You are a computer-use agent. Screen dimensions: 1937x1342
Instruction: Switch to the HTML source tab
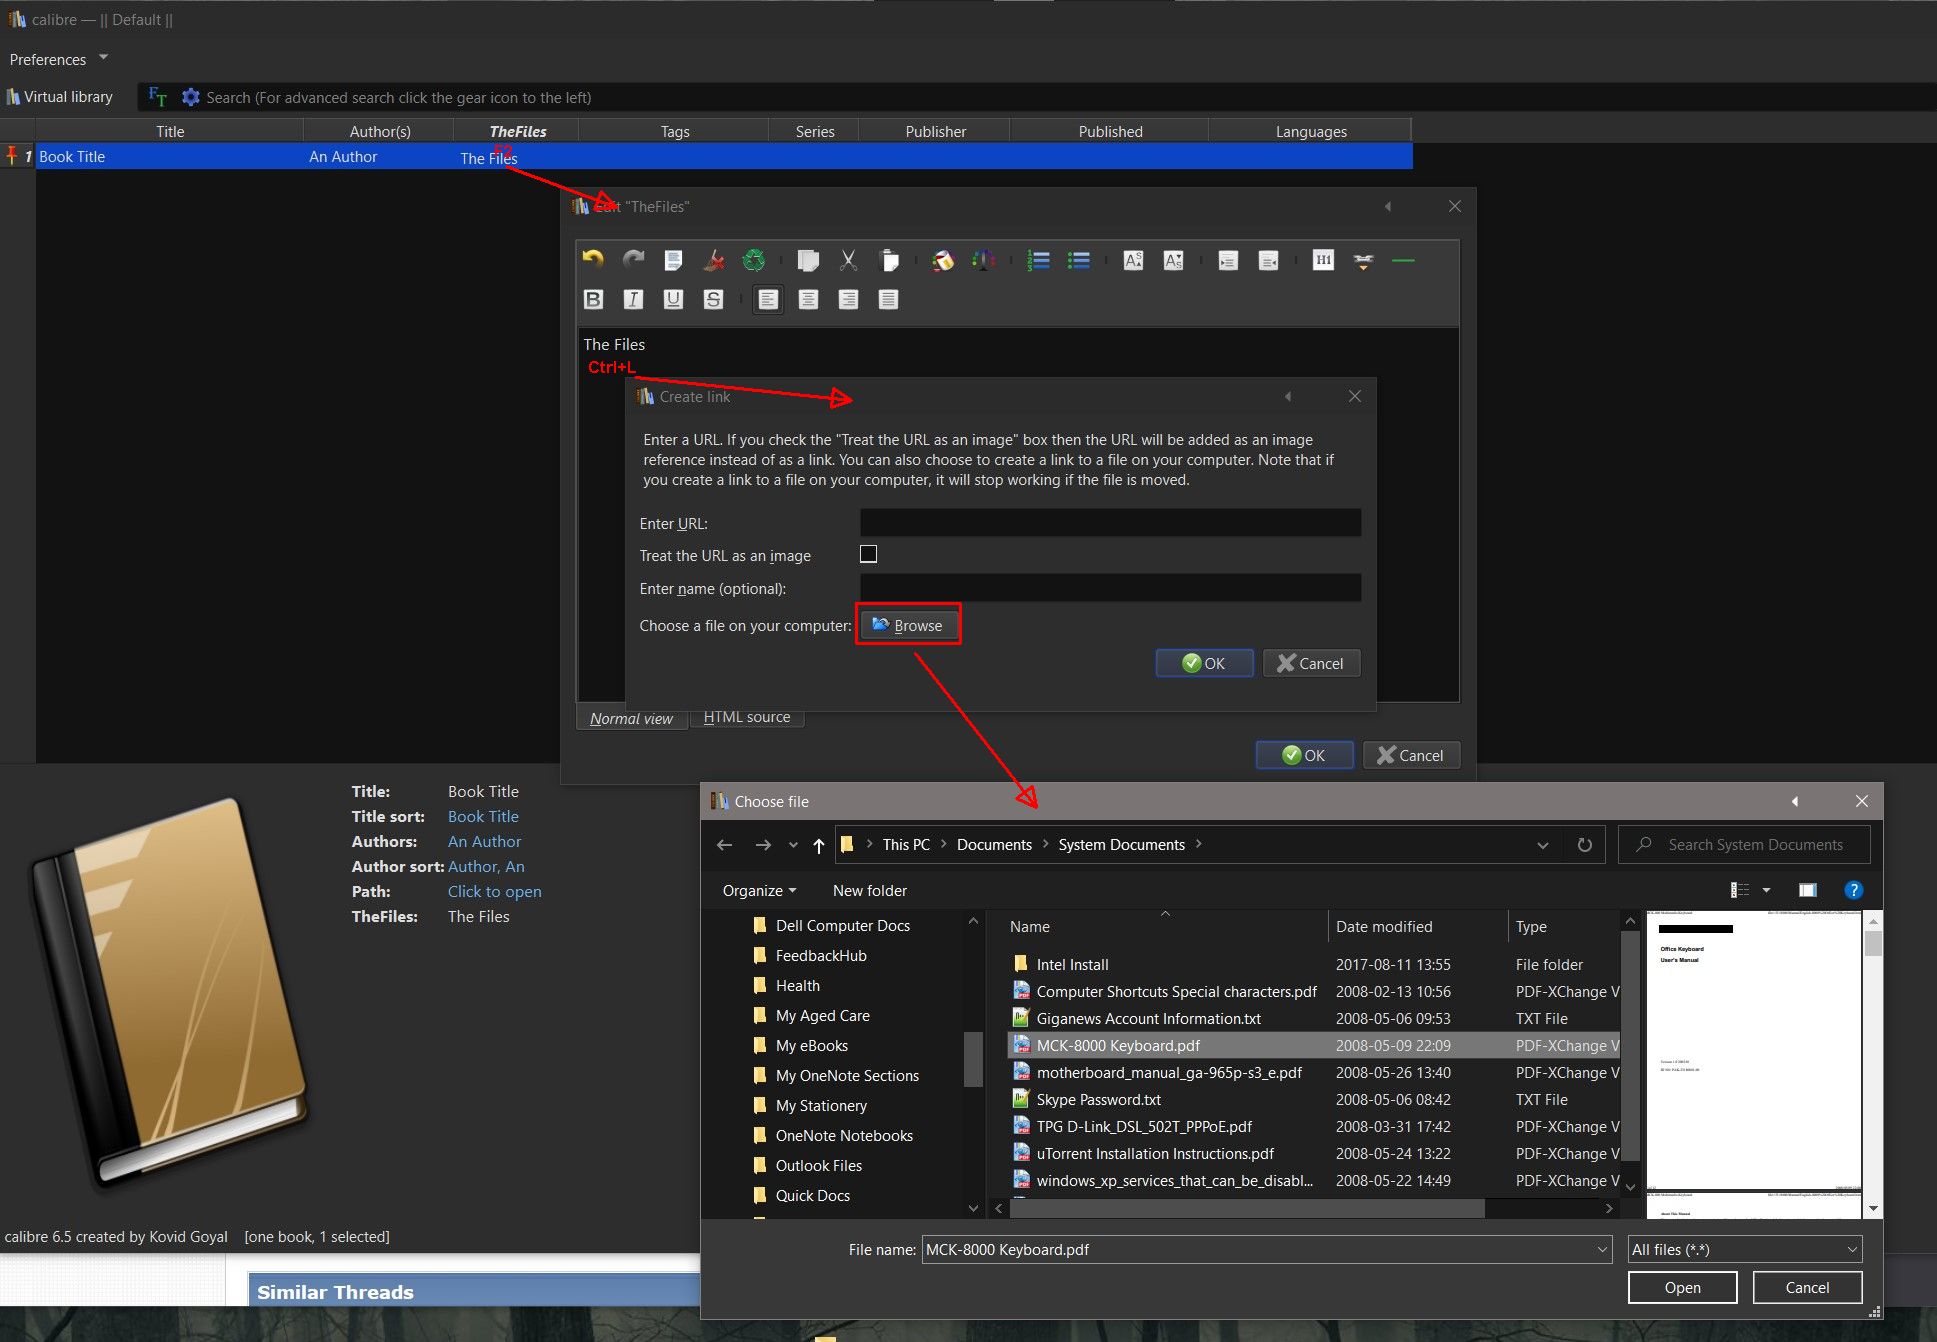click(746, 717)
